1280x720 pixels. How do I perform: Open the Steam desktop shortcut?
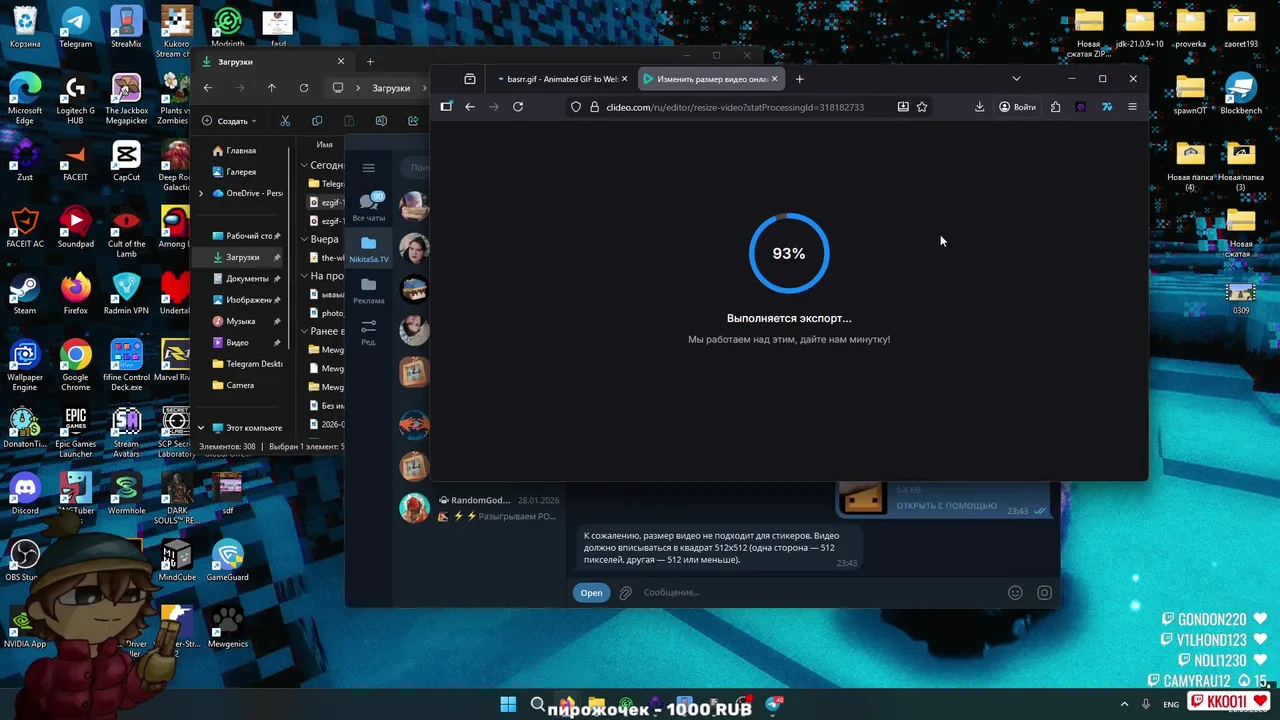click(24, 292)
